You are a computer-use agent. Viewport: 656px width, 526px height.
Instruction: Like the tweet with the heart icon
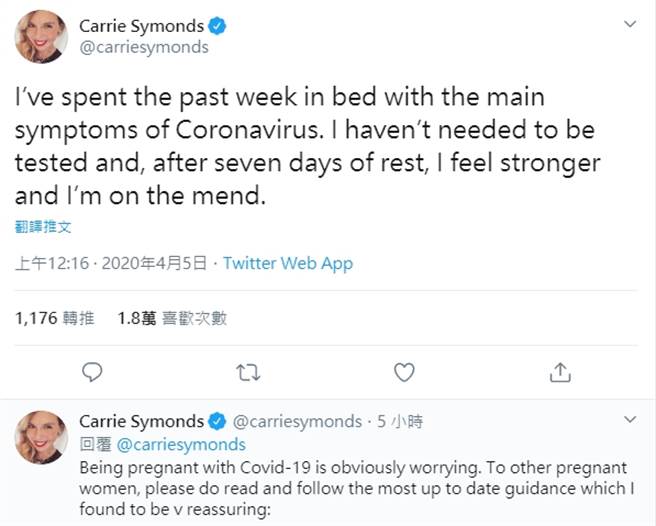pos(404,372)
